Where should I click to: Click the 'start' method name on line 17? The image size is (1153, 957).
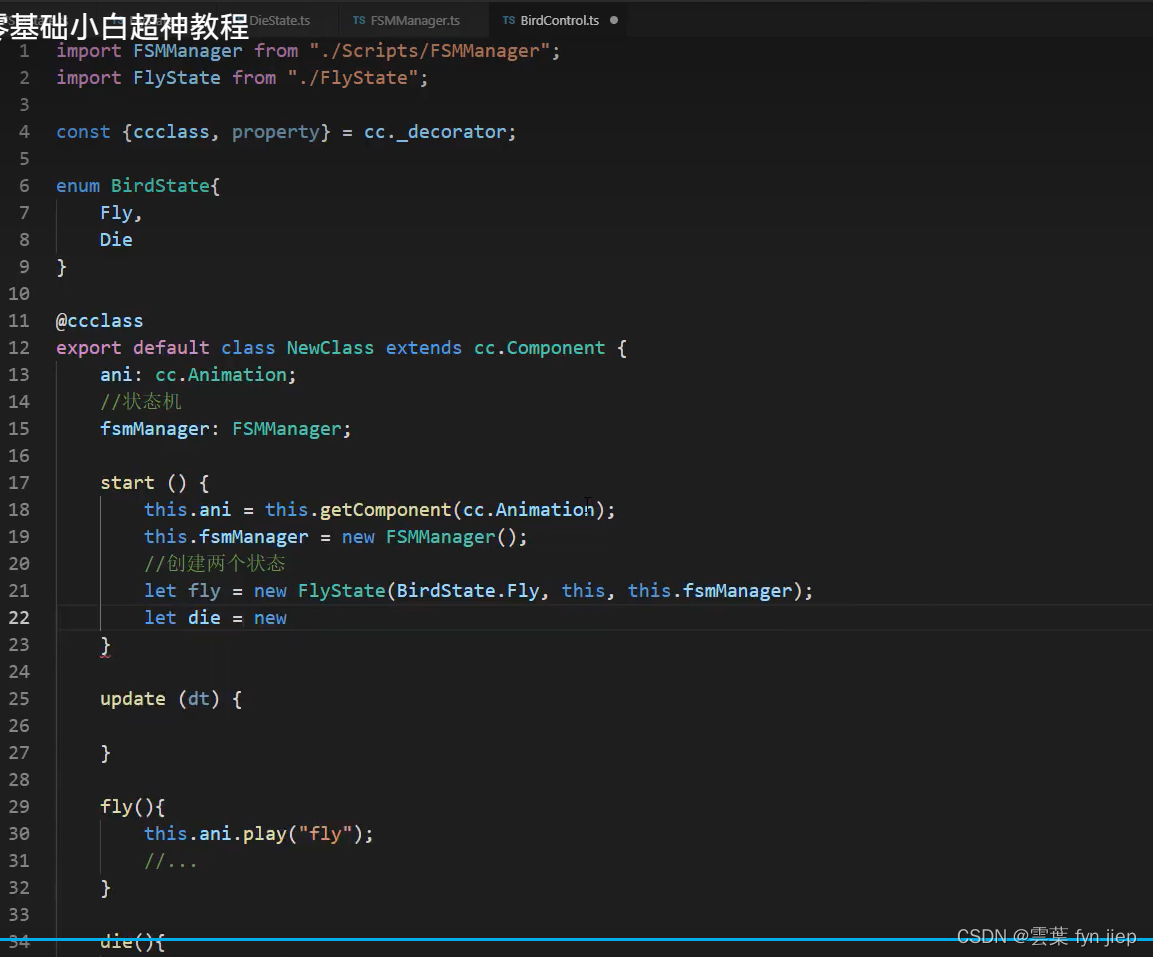coord(127,483)
